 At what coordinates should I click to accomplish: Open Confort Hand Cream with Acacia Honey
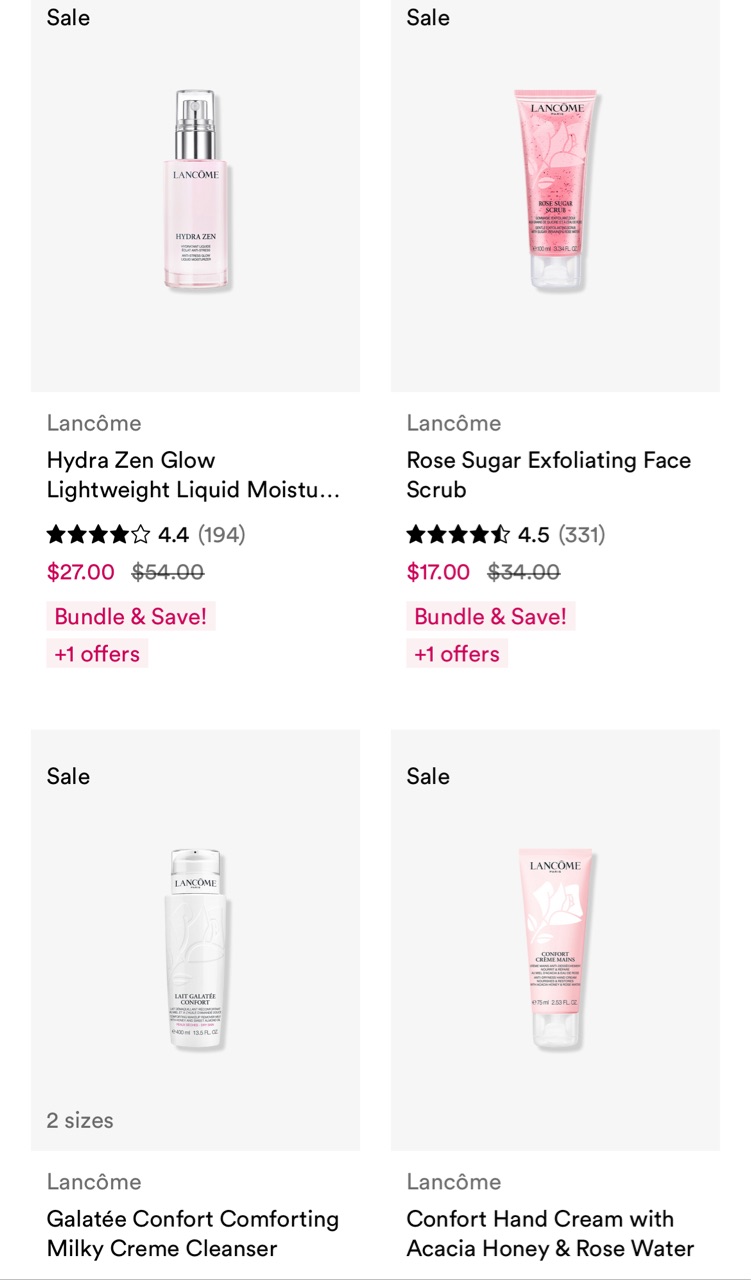[x=550, y=1233]
